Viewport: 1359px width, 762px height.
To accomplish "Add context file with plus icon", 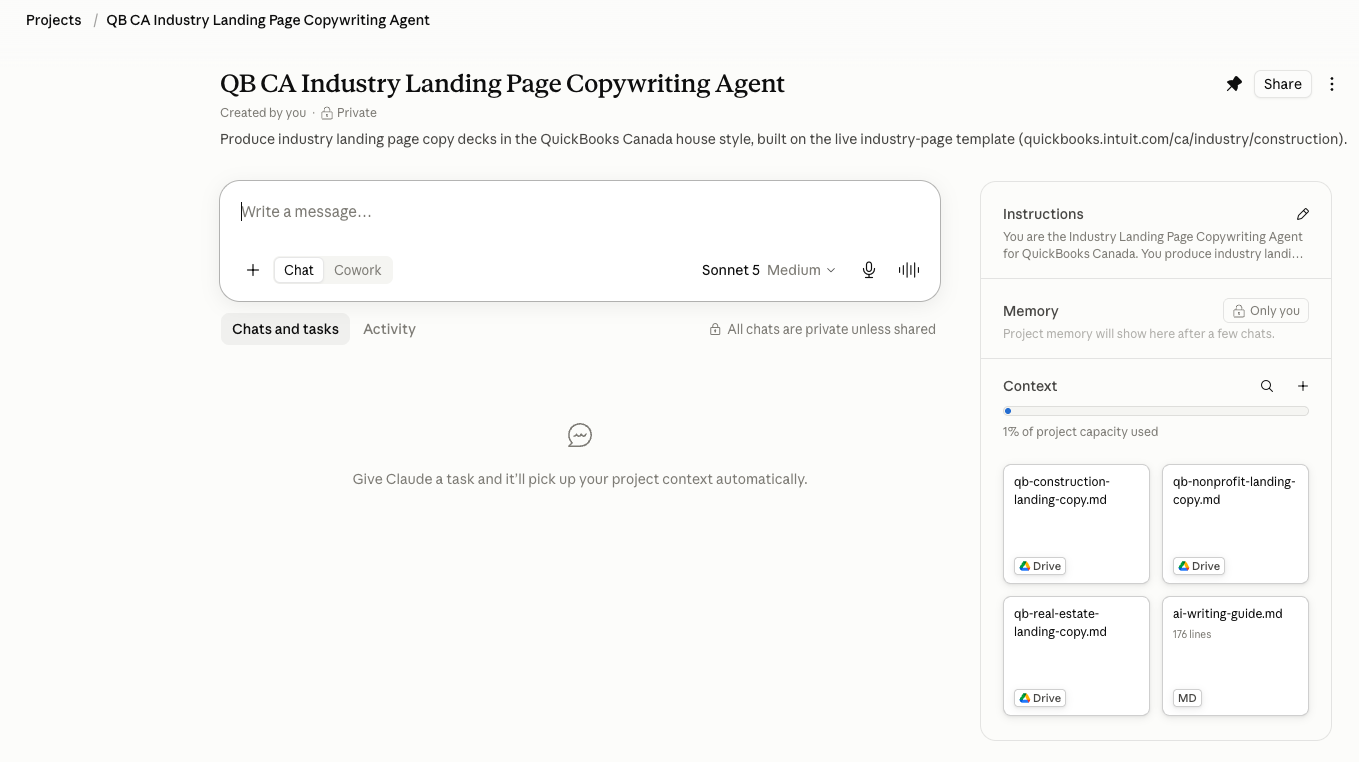I will [x=1303, y=386].
